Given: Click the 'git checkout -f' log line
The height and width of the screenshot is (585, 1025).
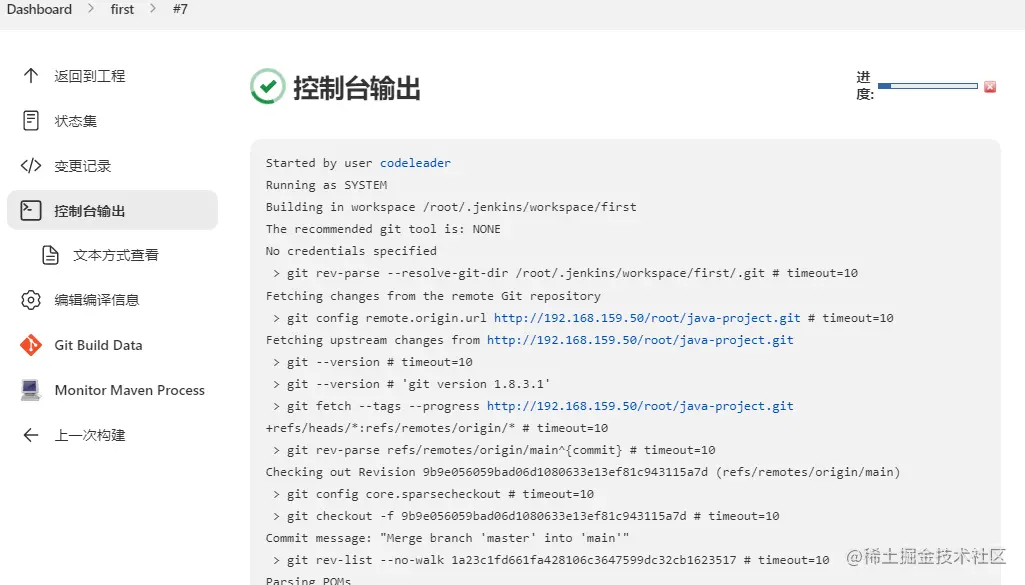Looking at the screenshot, I should point(526,516).
